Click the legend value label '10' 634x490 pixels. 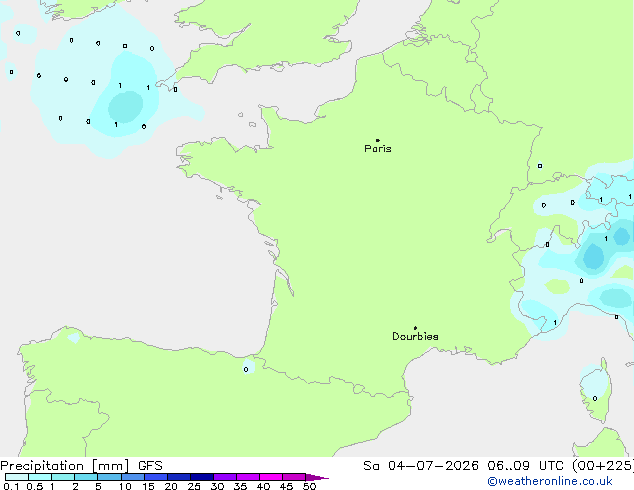pos(125,486)
